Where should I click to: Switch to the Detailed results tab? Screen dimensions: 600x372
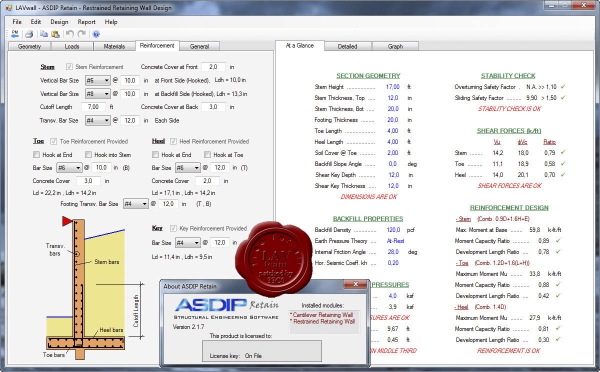(347, 46)
